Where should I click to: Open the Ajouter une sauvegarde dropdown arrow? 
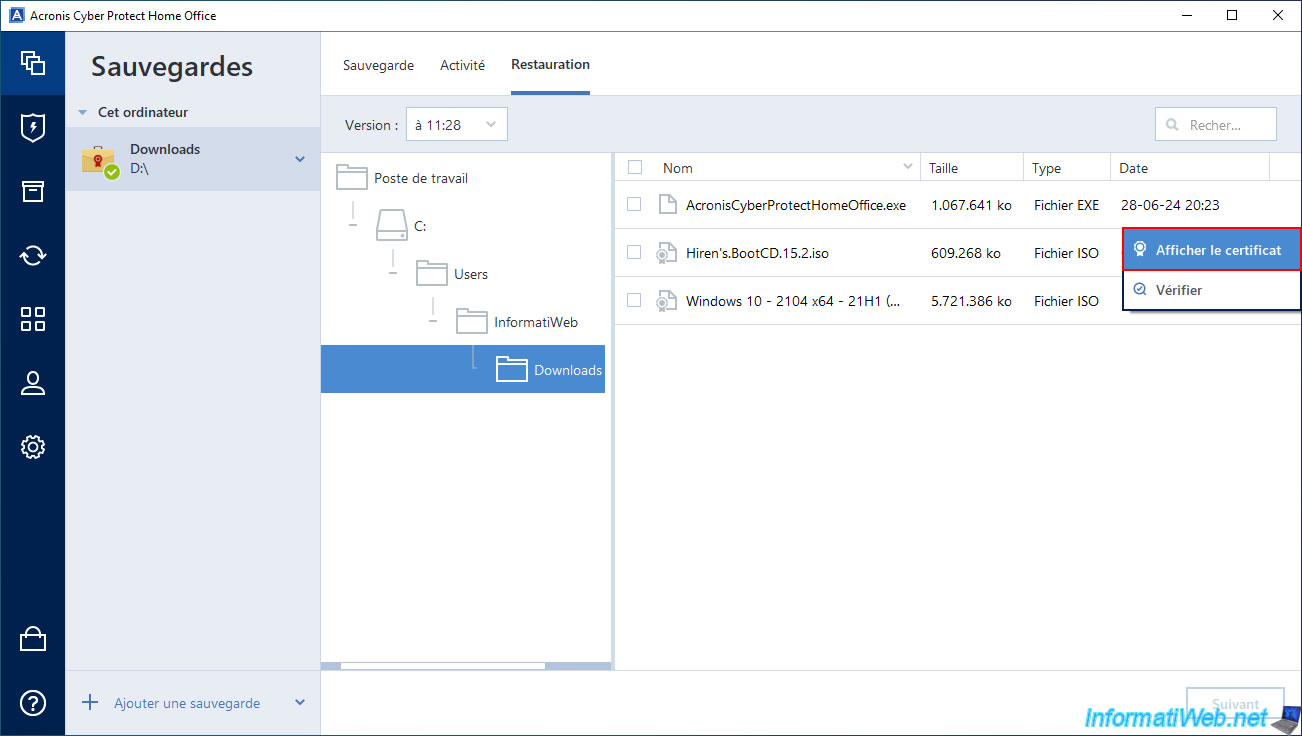[x=300, y=703]
